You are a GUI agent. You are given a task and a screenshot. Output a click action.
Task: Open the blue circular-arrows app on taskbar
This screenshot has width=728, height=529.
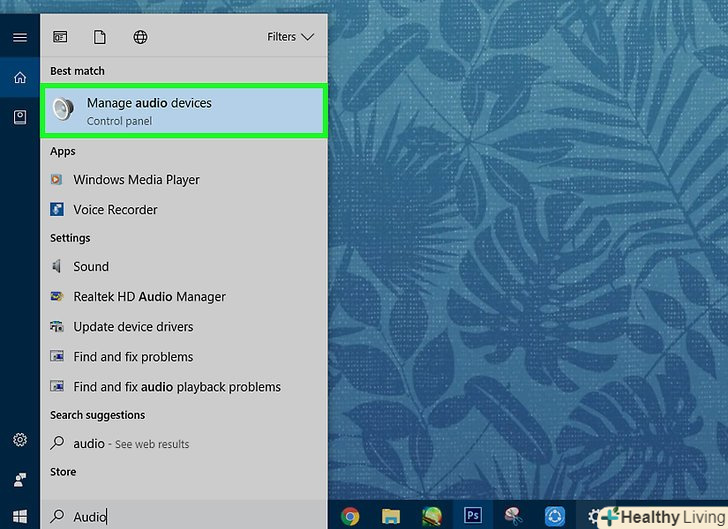tap(554, 516)
